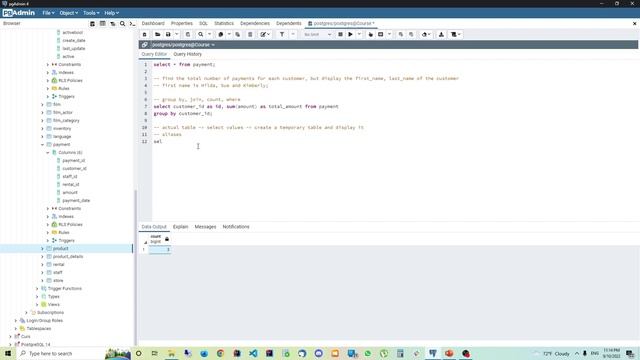The width and height of the screenshot is (640, 360).
Task: Open the Help menu
Action: click(111, 13)
